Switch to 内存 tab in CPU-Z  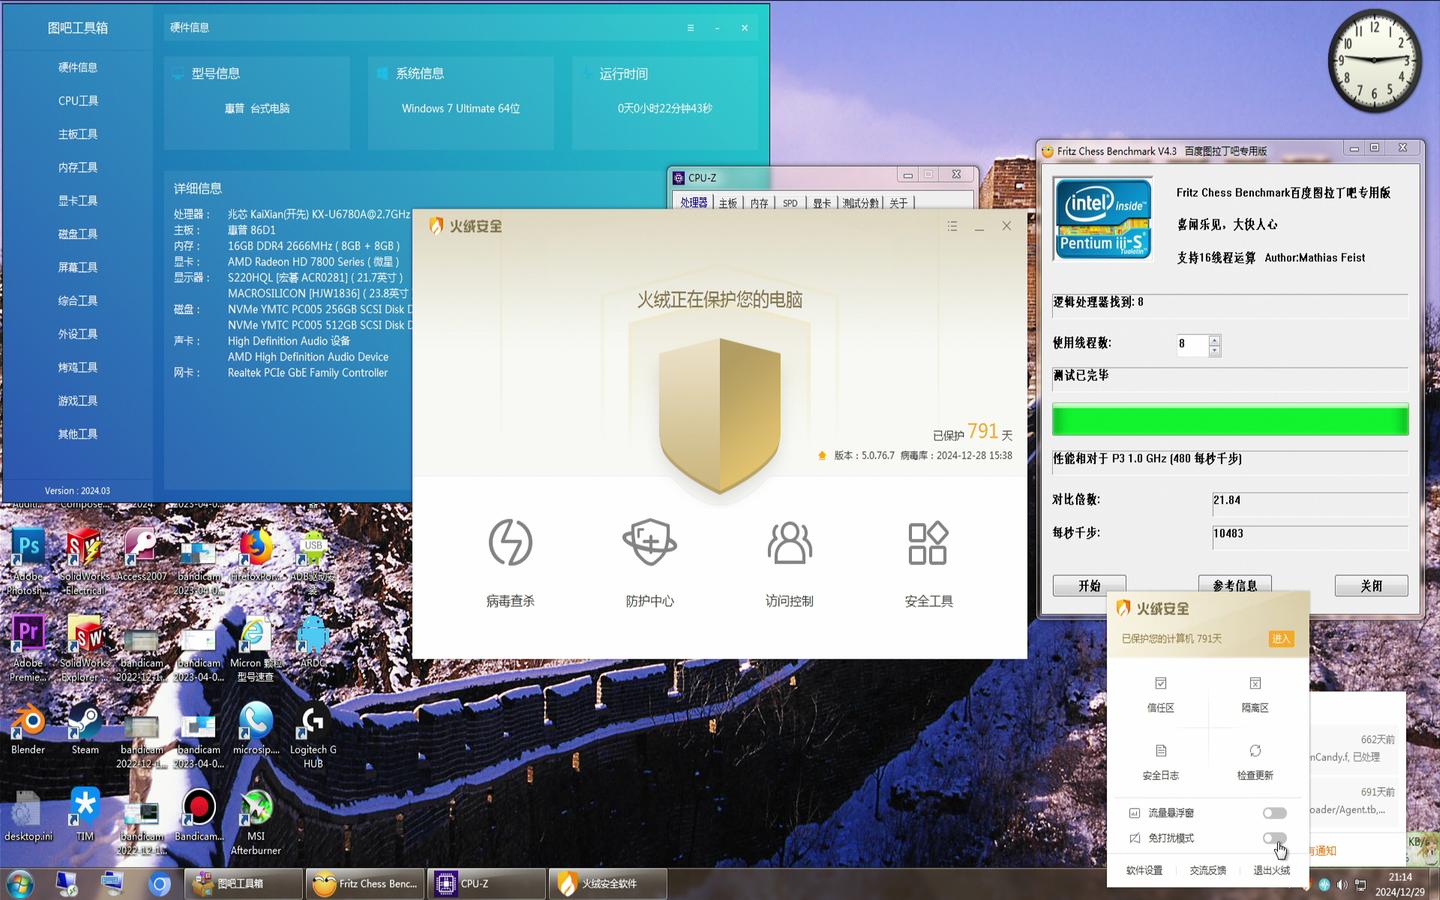pyautogui.click(x=760, y=203)
